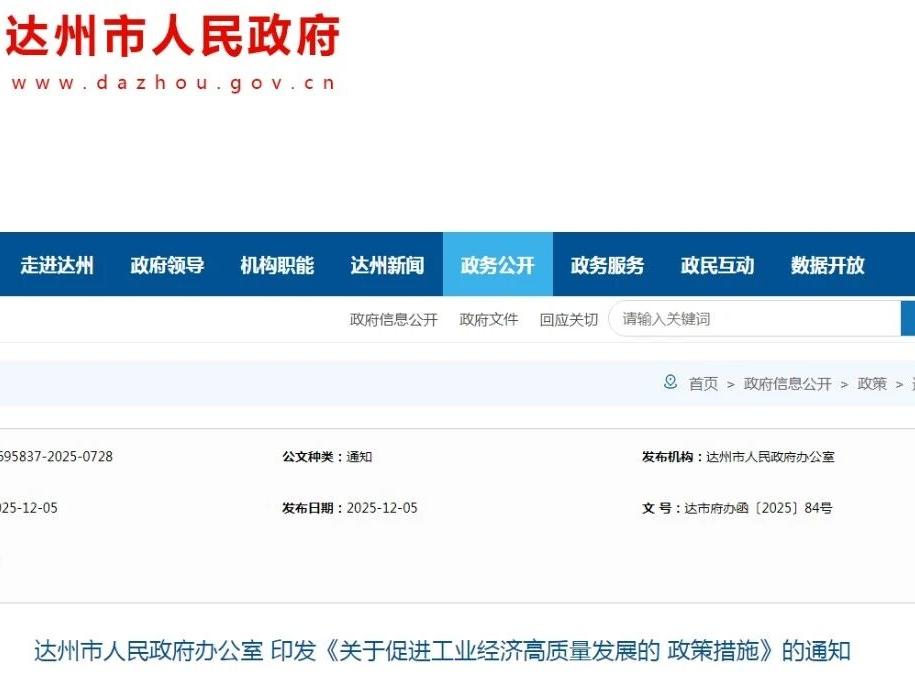This screenshot has width=915, height=686.
Task: Switch search scope to 政府文件
Action: point(489,320)
